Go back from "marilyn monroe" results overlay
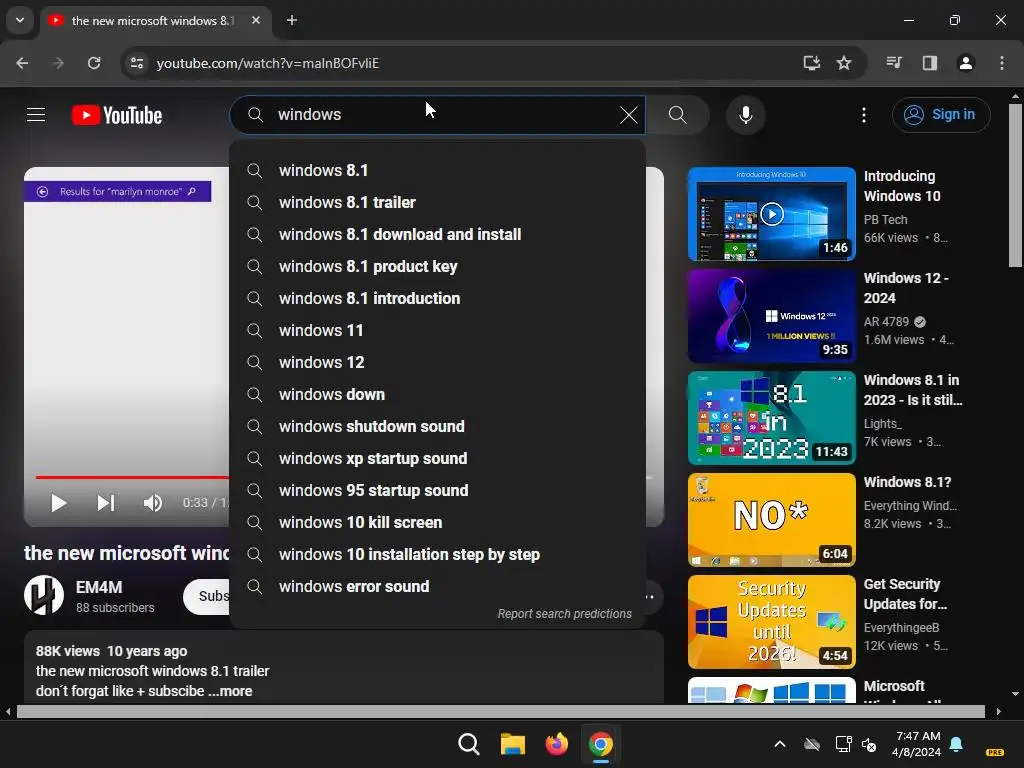The height and width of the screenshot is (768, 1024). [x=42, y=191]
